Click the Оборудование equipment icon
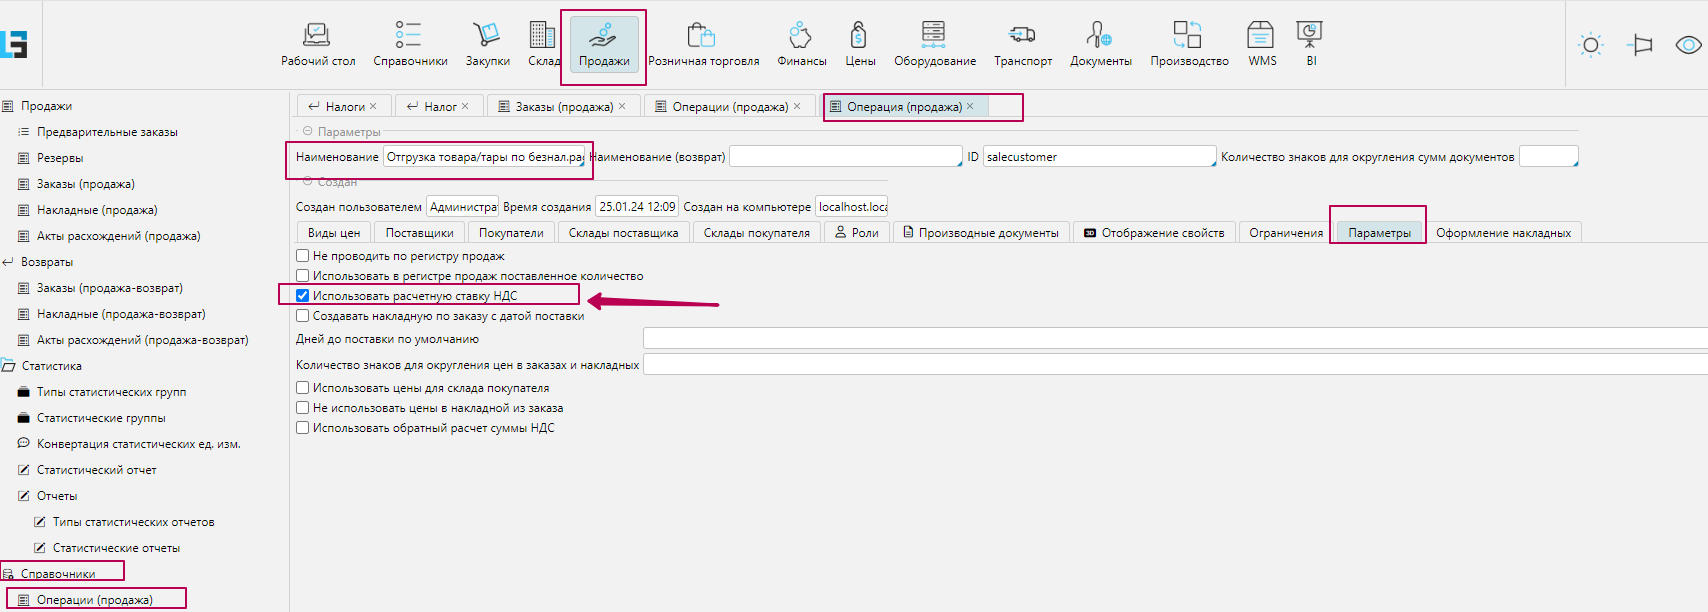This screenshot has width=1708, height=612. pos(934,35)
